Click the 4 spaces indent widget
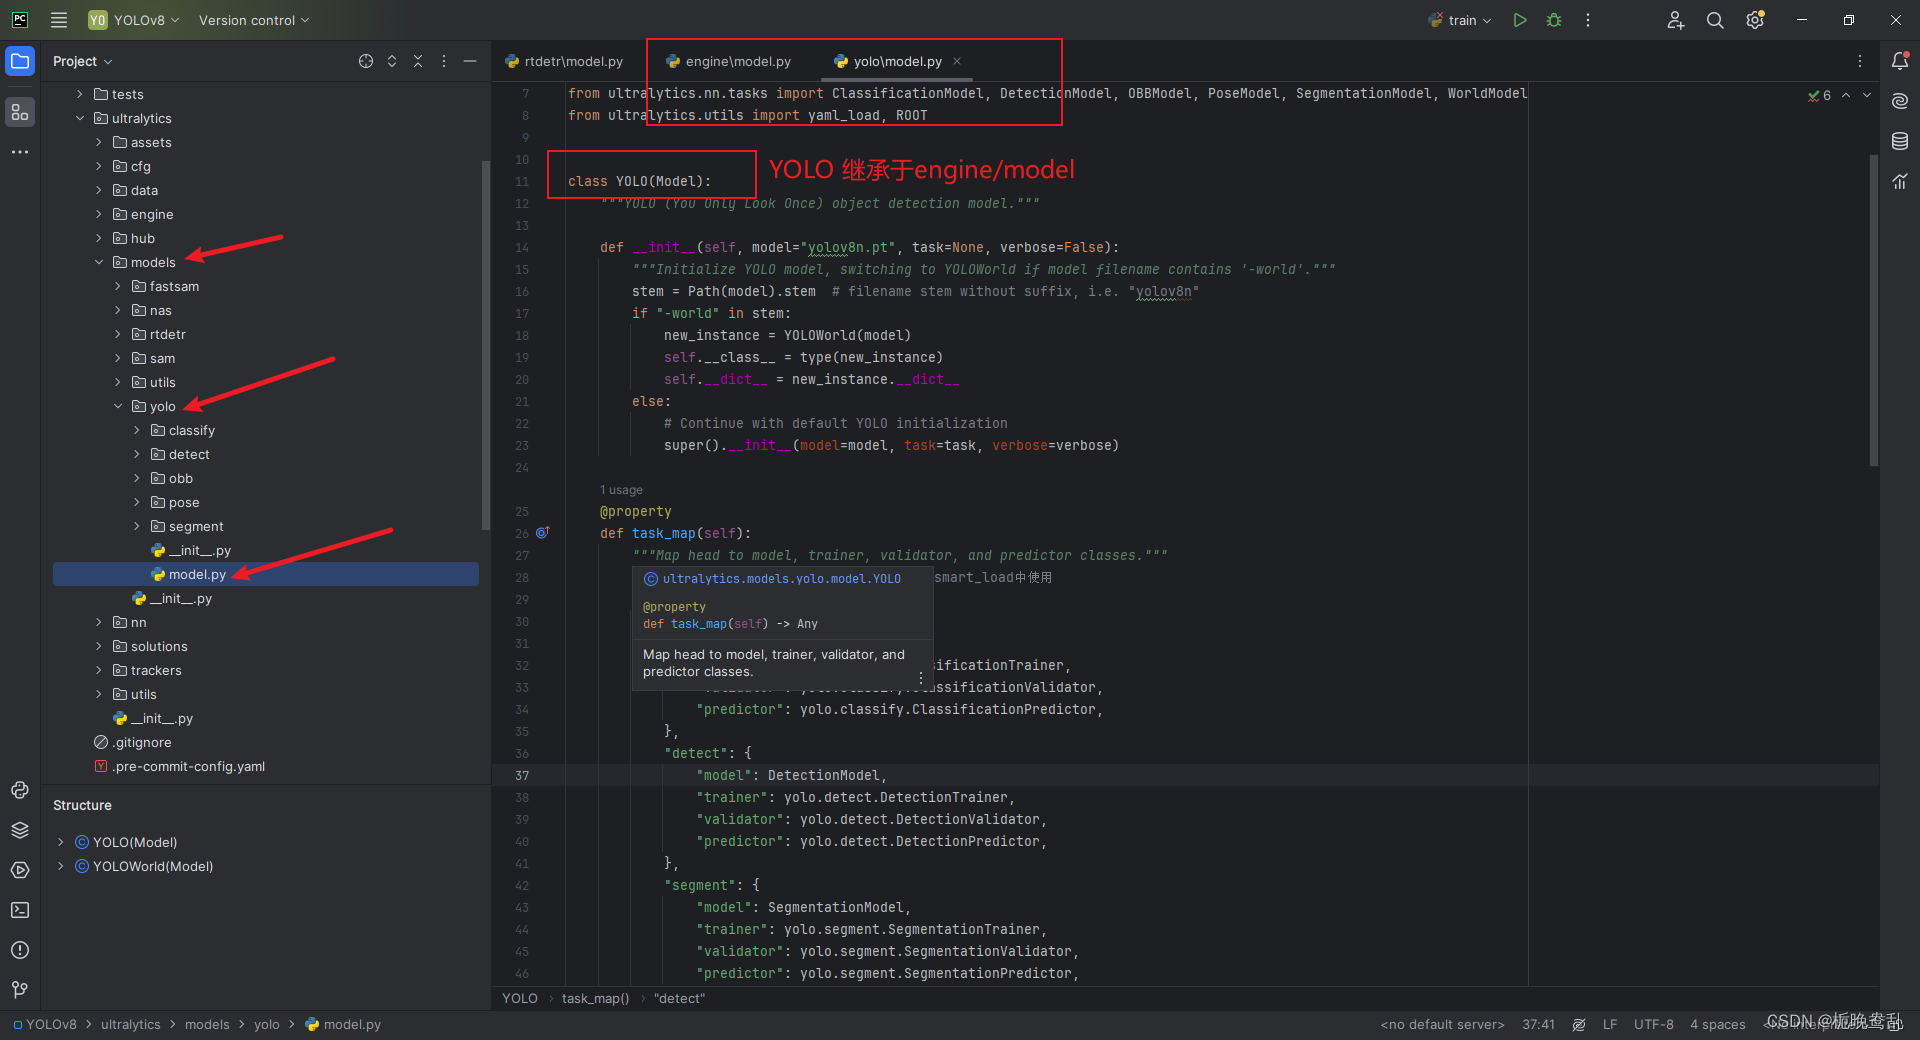Viewport: 1920px width, 1040px height. (1717, 1024)
